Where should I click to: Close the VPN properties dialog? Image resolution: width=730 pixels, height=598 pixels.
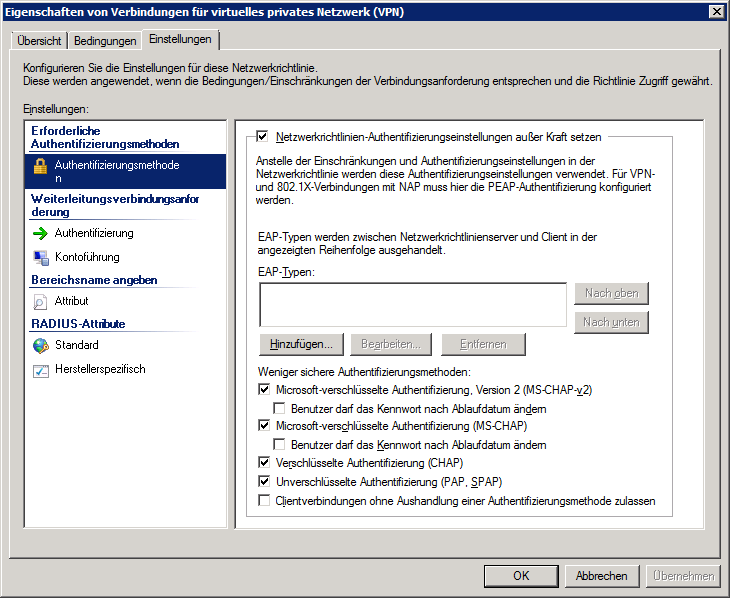[x=715, y=11]
